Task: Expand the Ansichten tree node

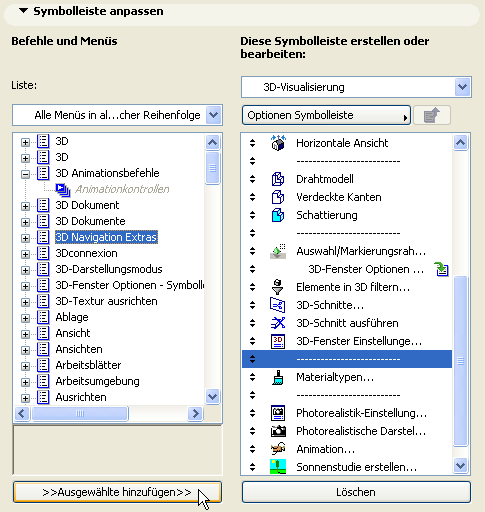Action: pyautogui.click(x=25, y=350)
